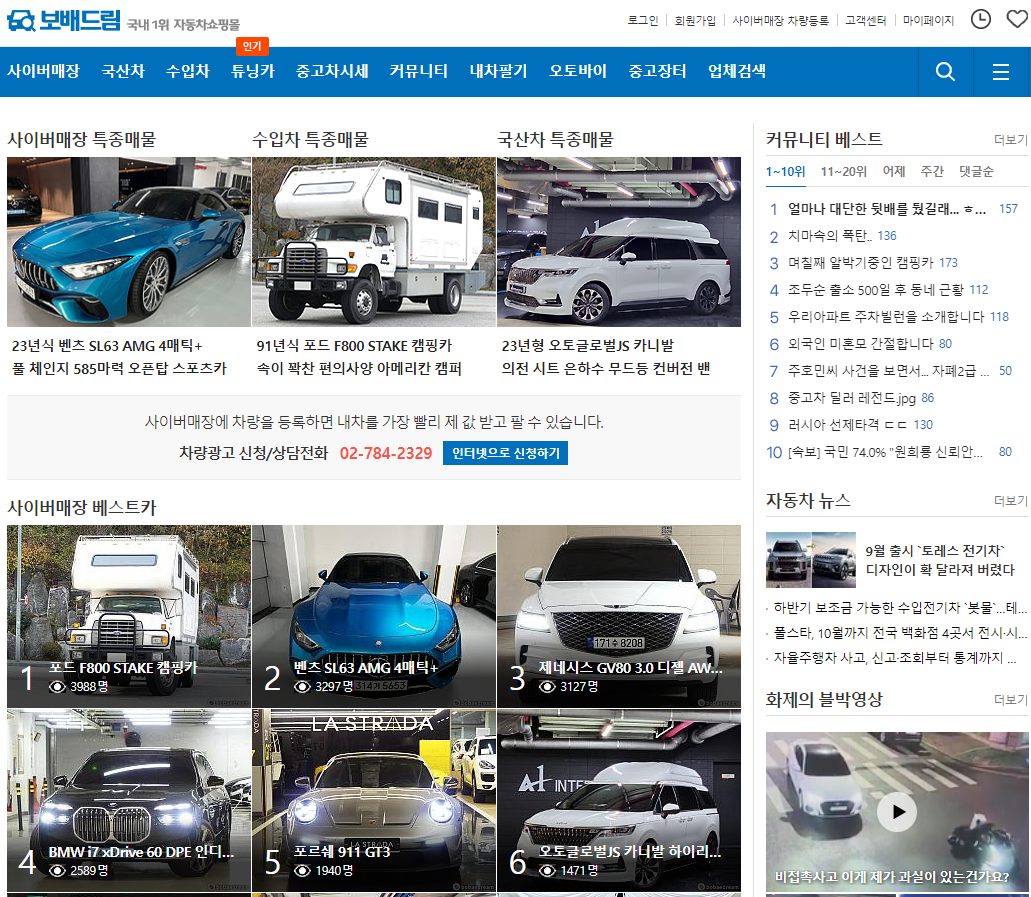
Task: Click caption 23년형 오토글로벌JS 카니발
Action: 588,346
